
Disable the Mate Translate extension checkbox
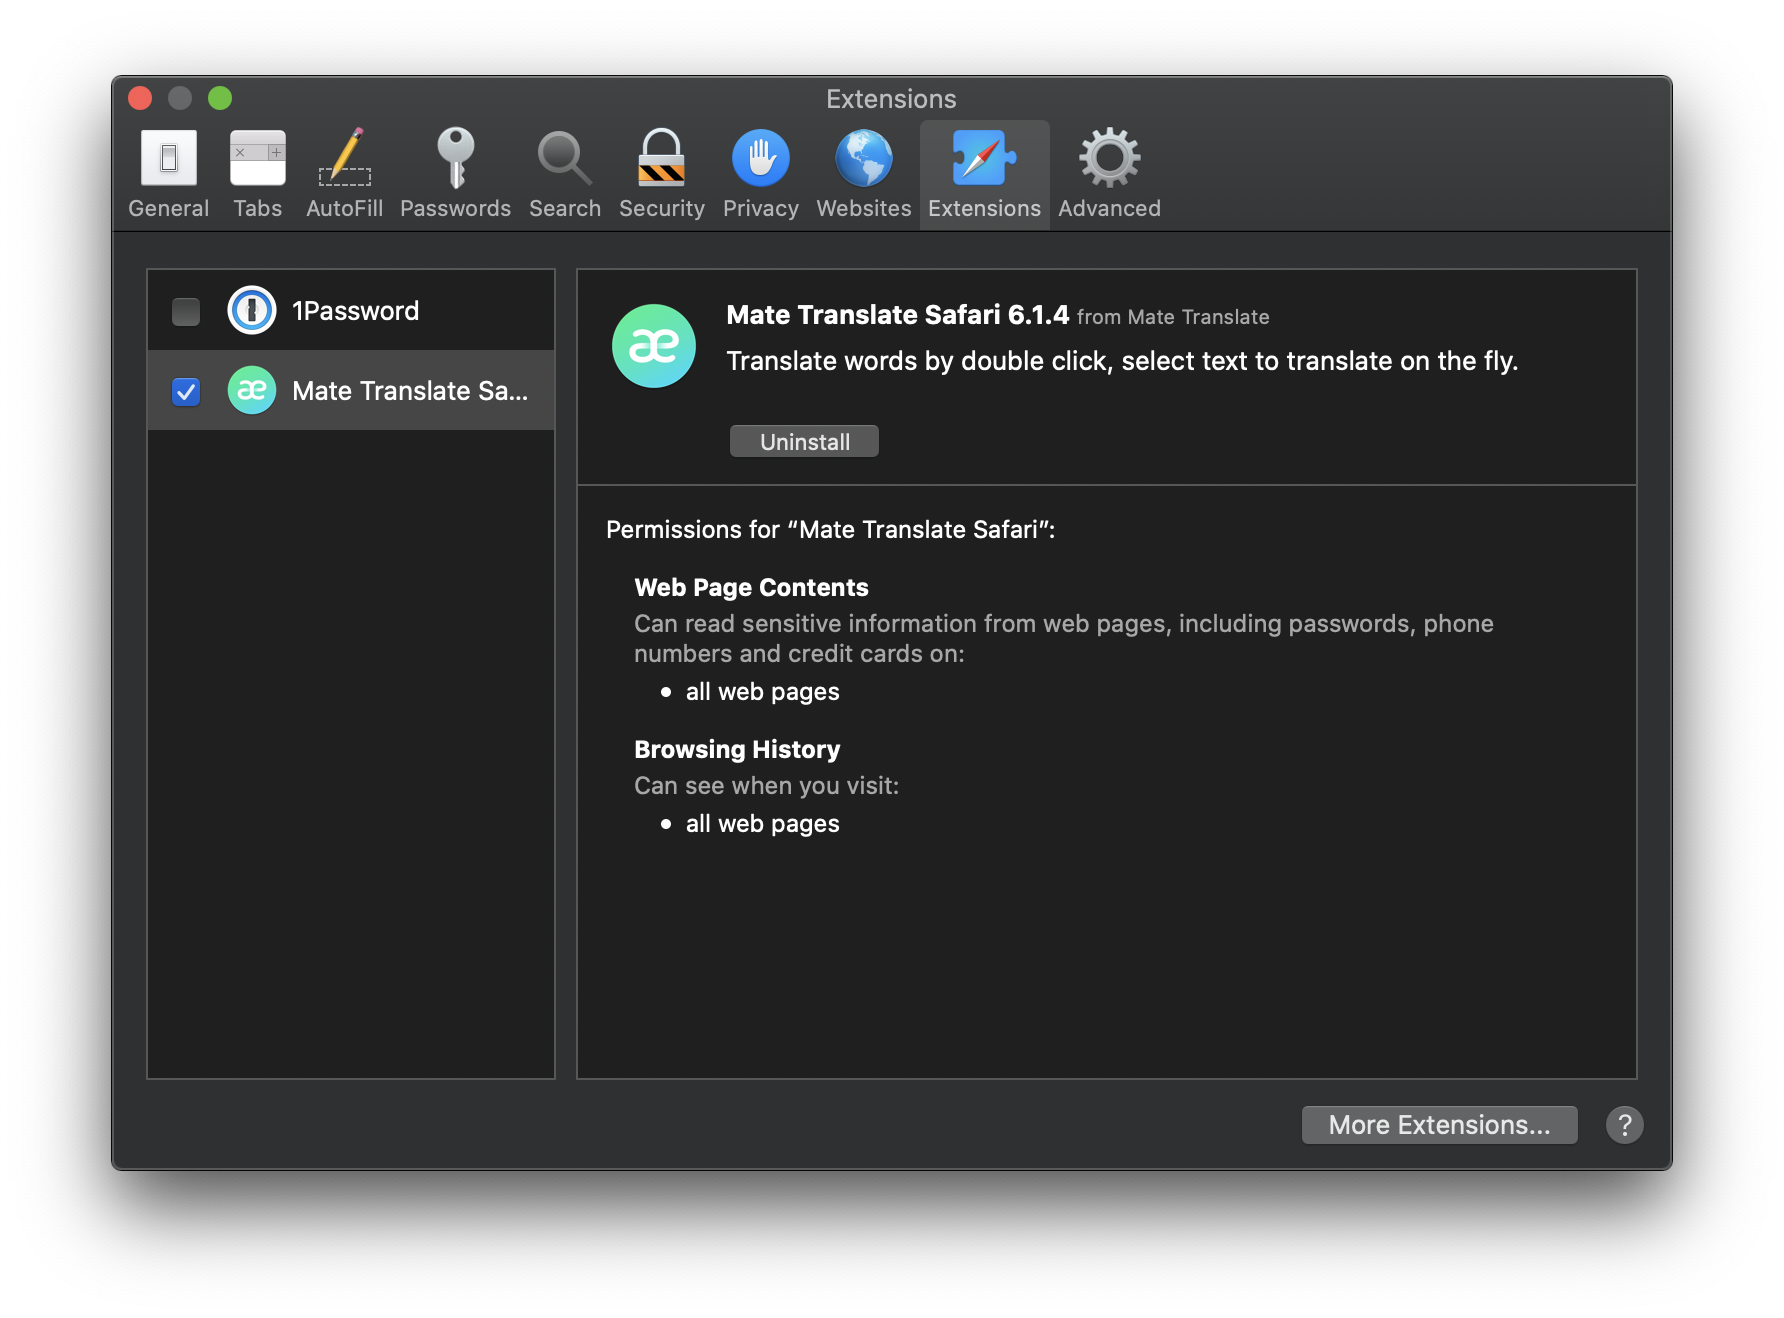pyautogui.click(x=186, y=391)
